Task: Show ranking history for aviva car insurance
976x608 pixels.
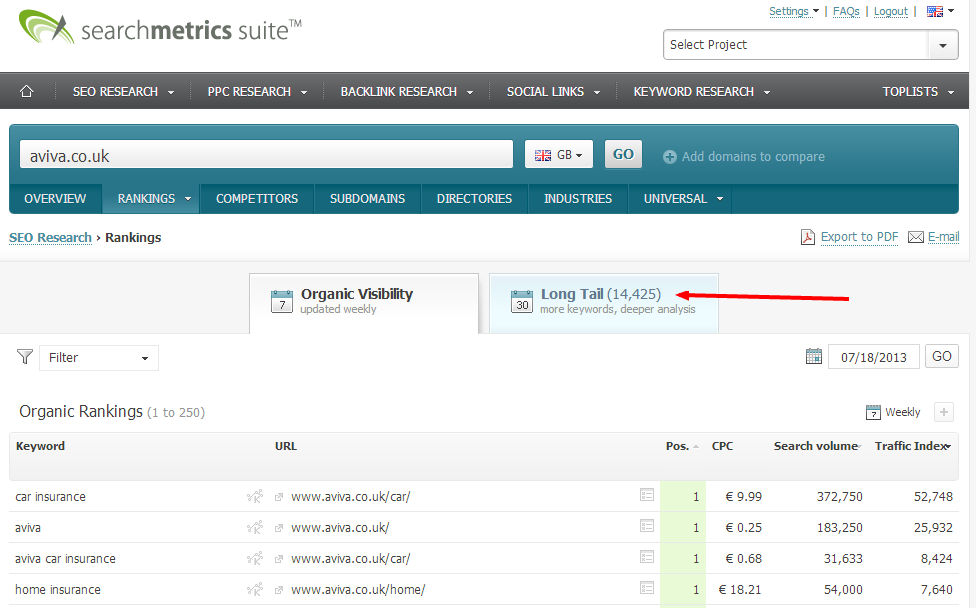Action: click(x=255, y=558)
